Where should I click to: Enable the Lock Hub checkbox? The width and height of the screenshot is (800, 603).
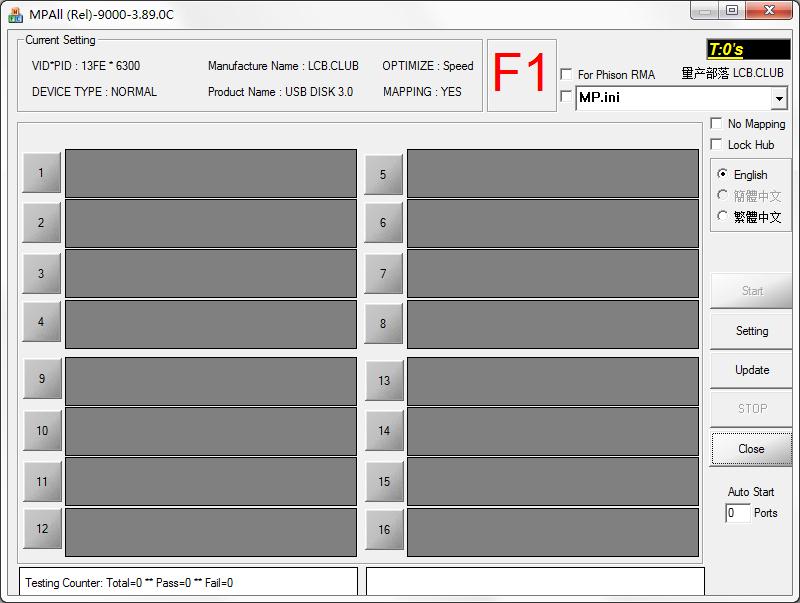716,144
